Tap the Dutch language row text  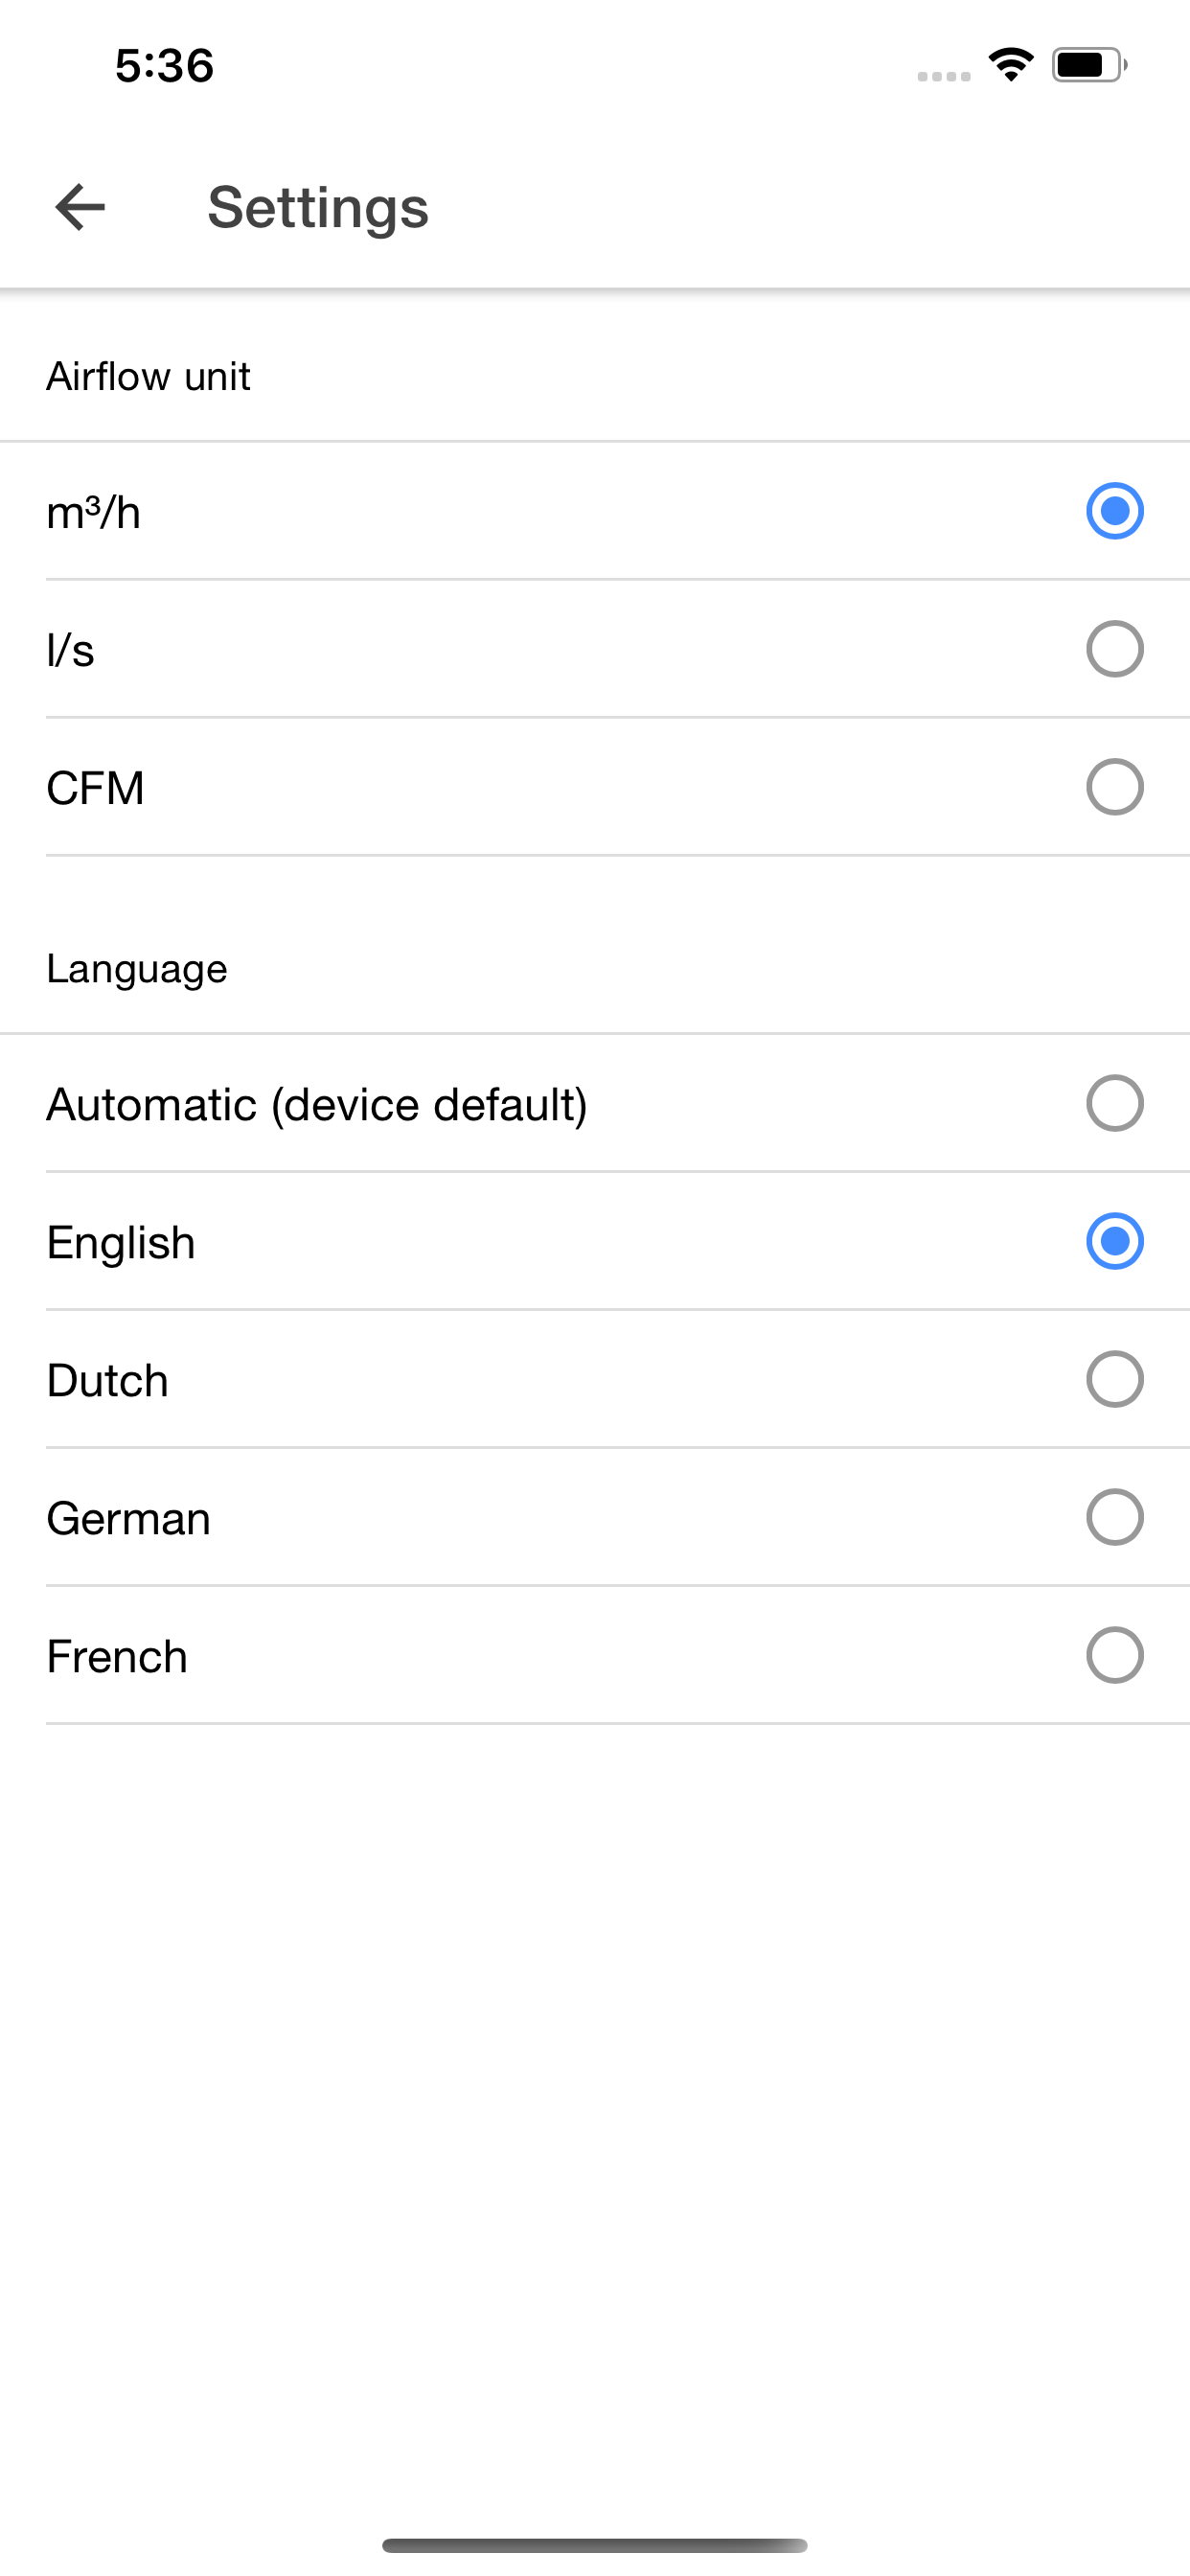tap(107, 1380)
